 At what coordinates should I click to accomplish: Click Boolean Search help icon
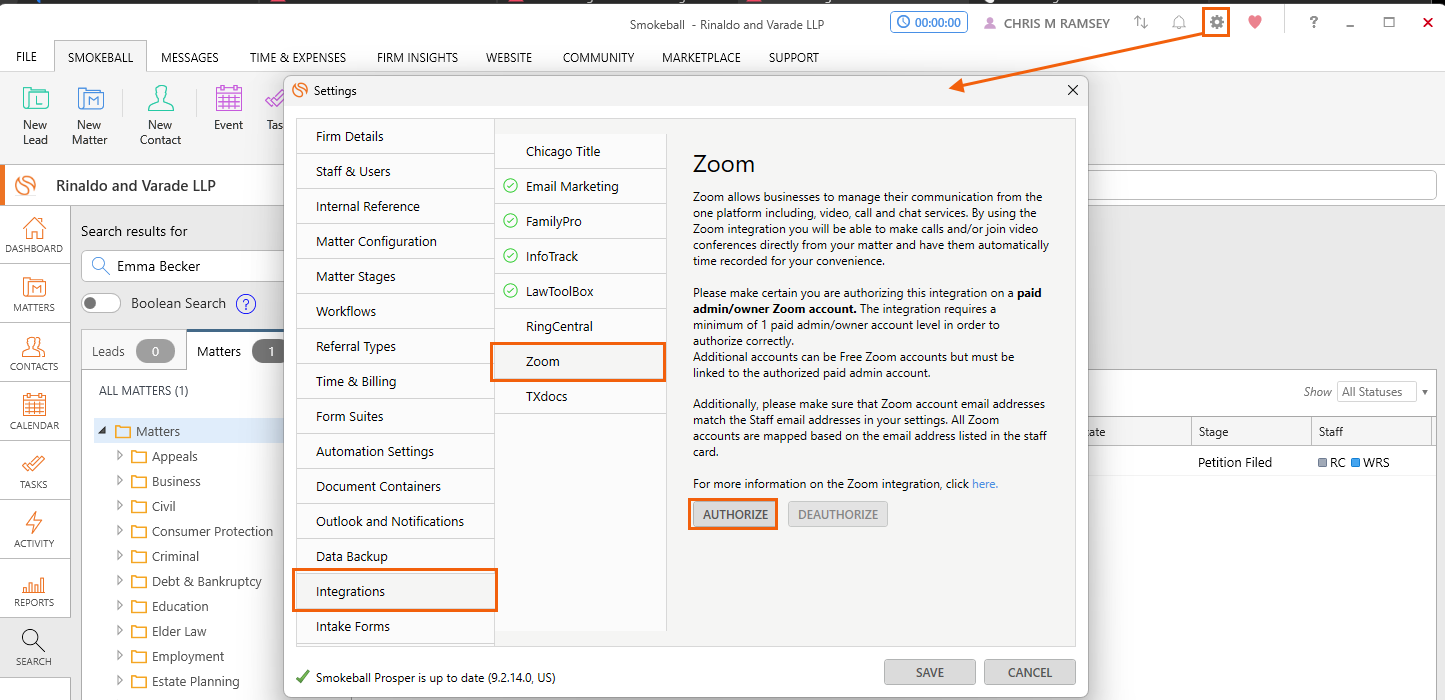click(x=246, y=304)
